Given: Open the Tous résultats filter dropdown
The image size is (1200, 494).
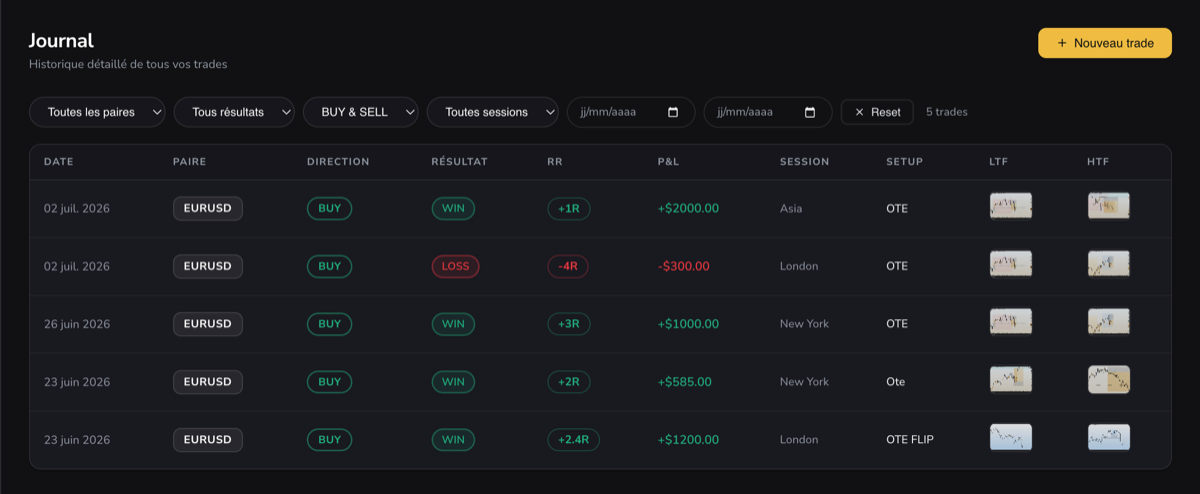Looking at the screenshot, I should pyautogui.click(x=235, y=112).
